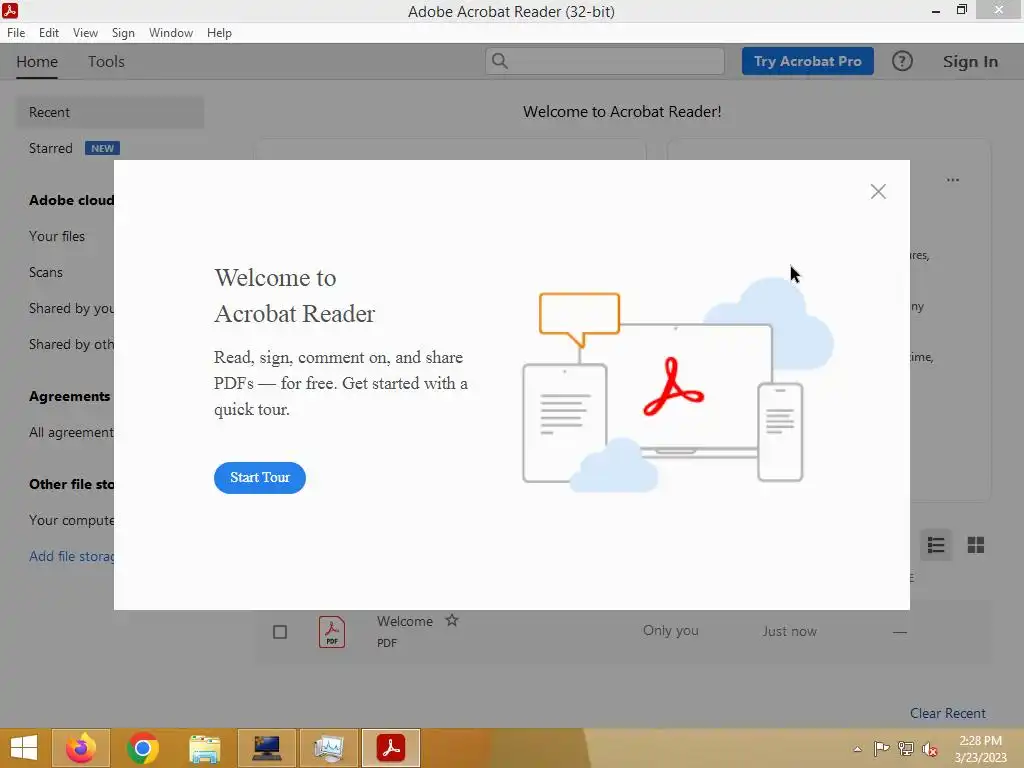Open network tray icon
The height and width of the screenshot is (768, 1024).
(906, 748)
